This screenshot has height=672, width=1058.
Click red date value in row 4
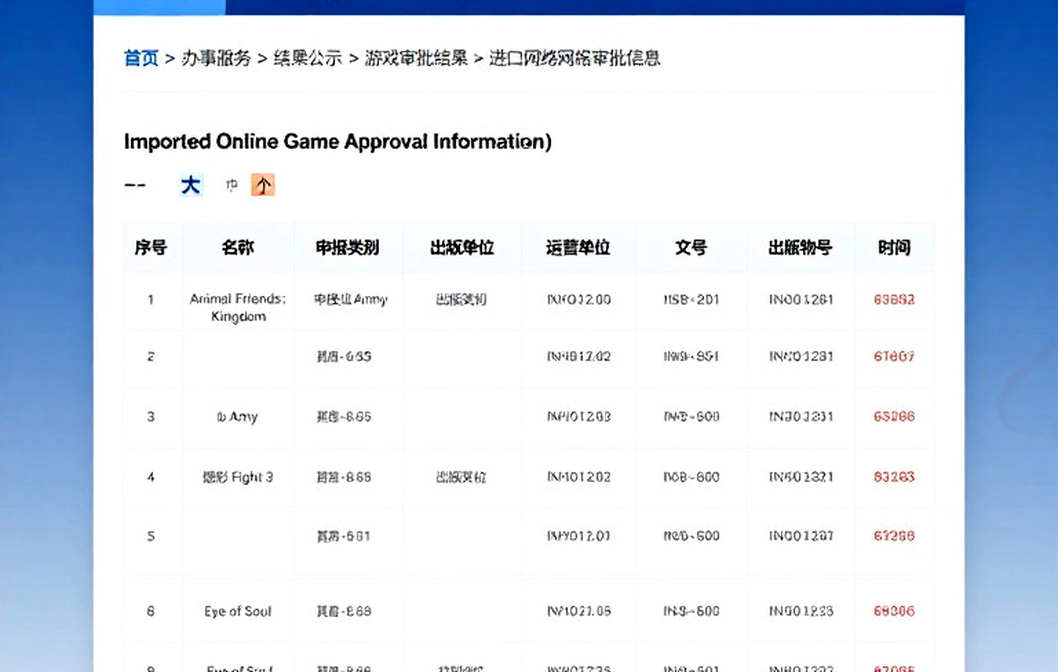(894, 477)
